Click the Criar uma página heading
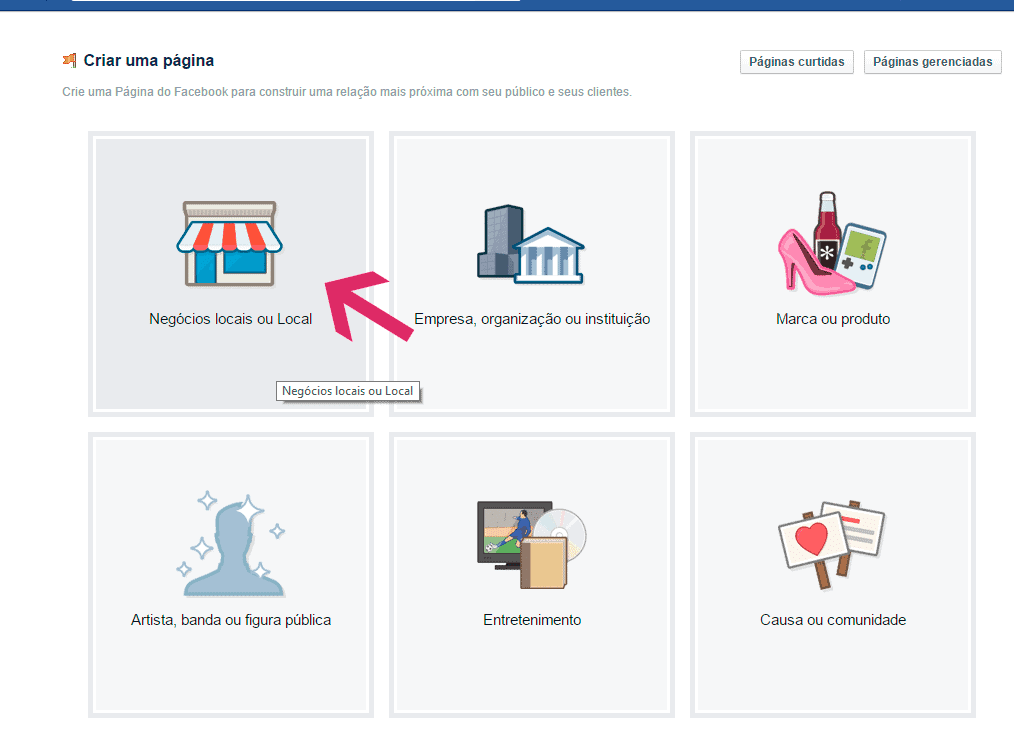 pos(148,61)
